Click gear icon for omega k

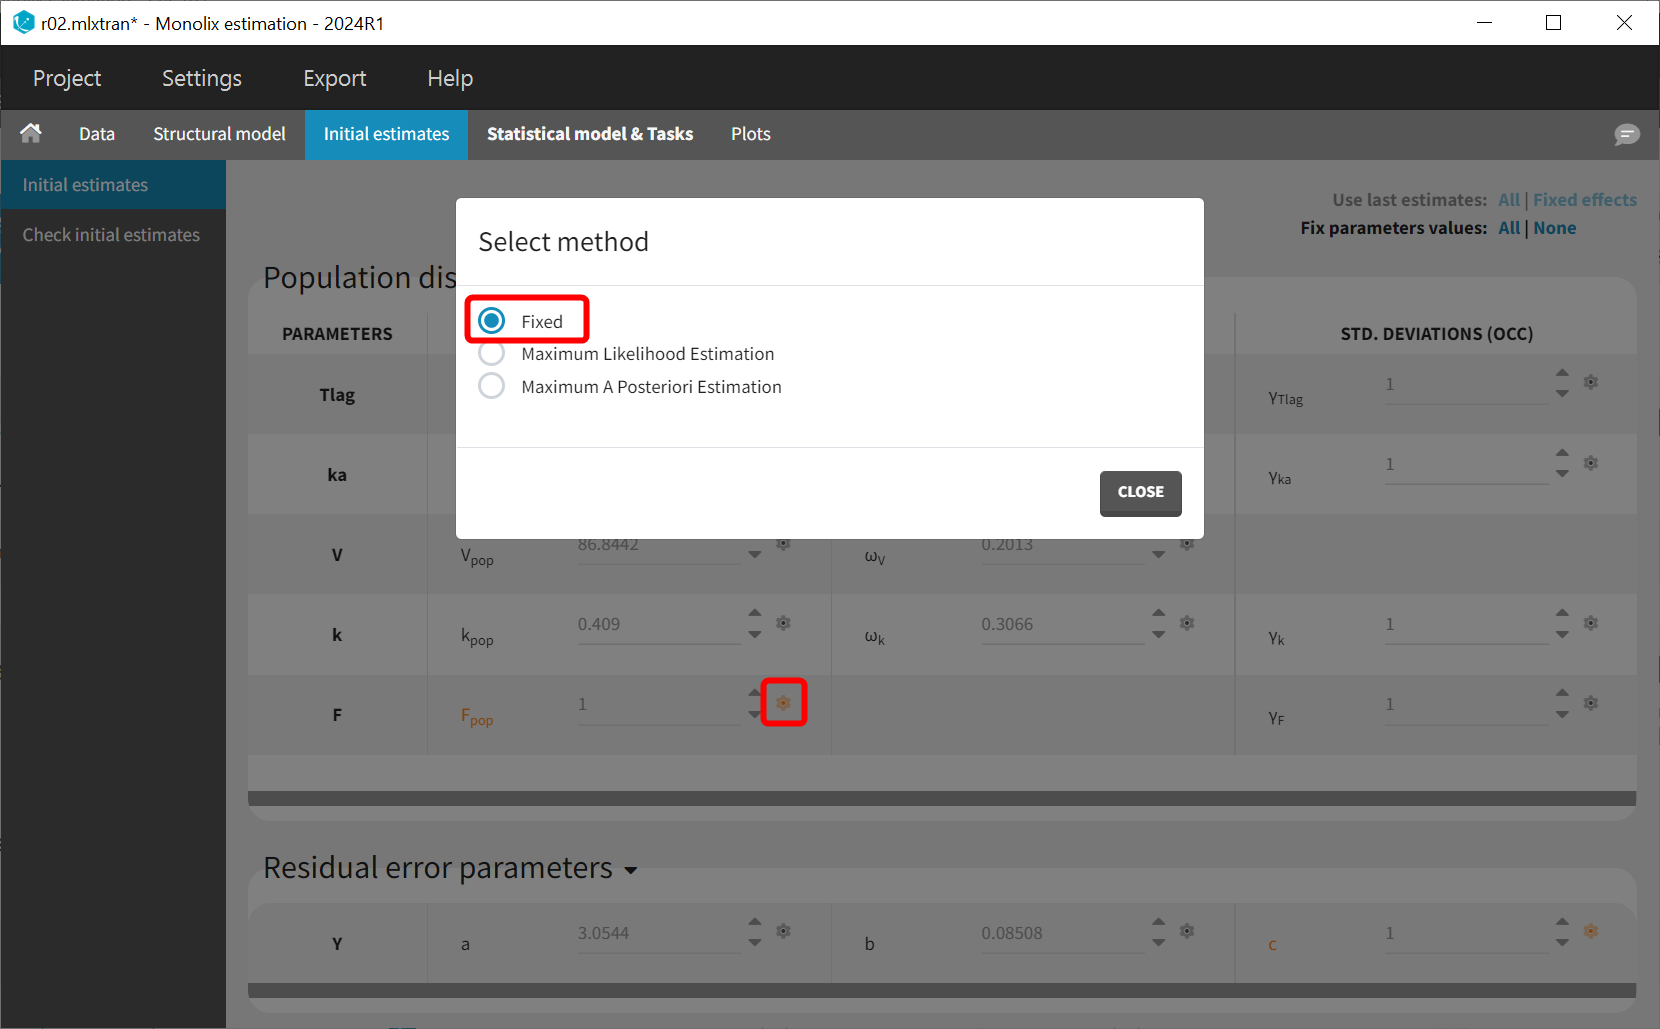(1187, 623)
